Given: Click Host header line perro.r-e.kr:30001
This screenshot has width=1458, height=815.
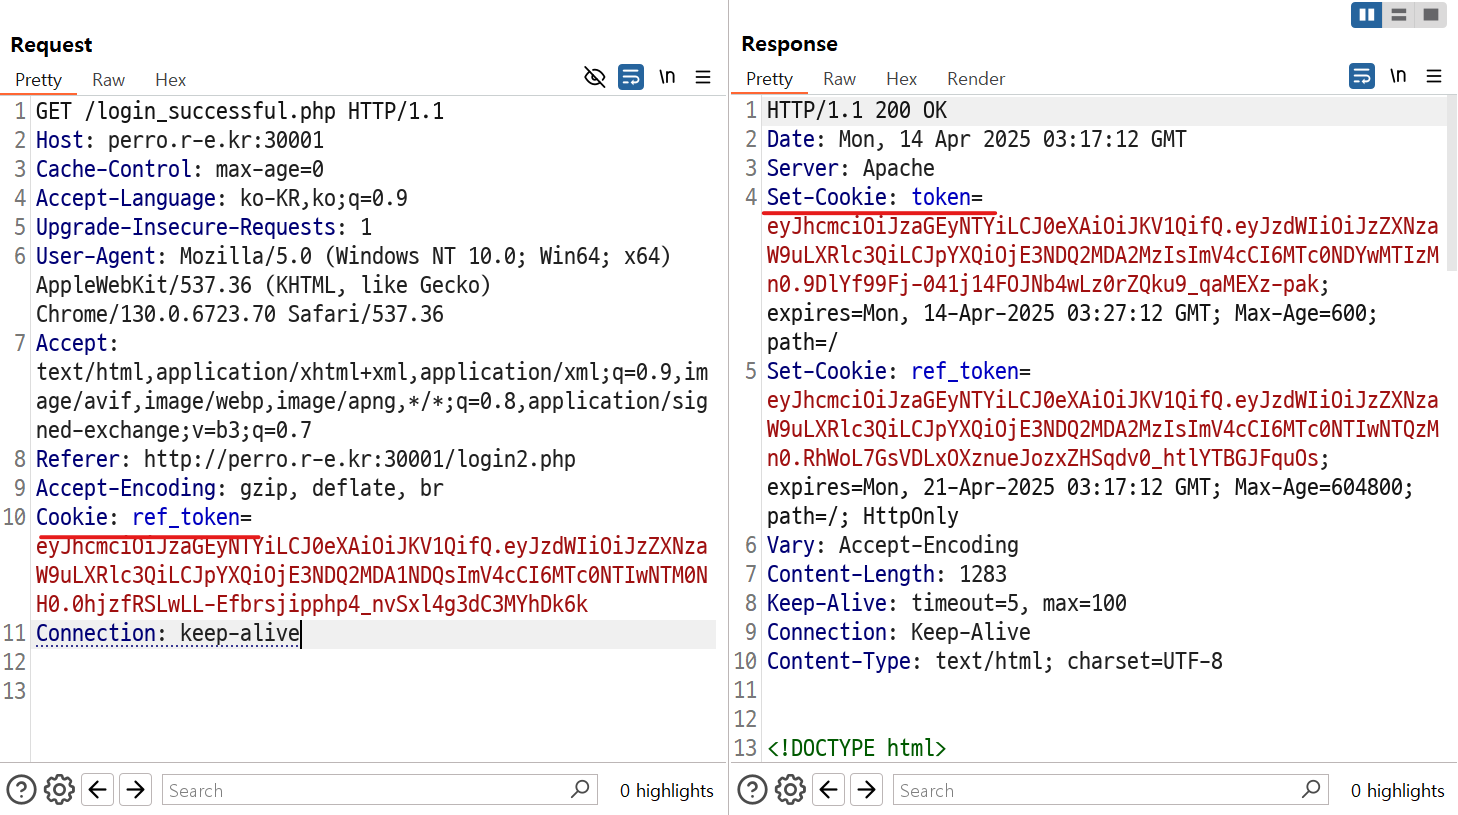Looking at the screenshot, I should pyautogui.click(x=180, y=140).
